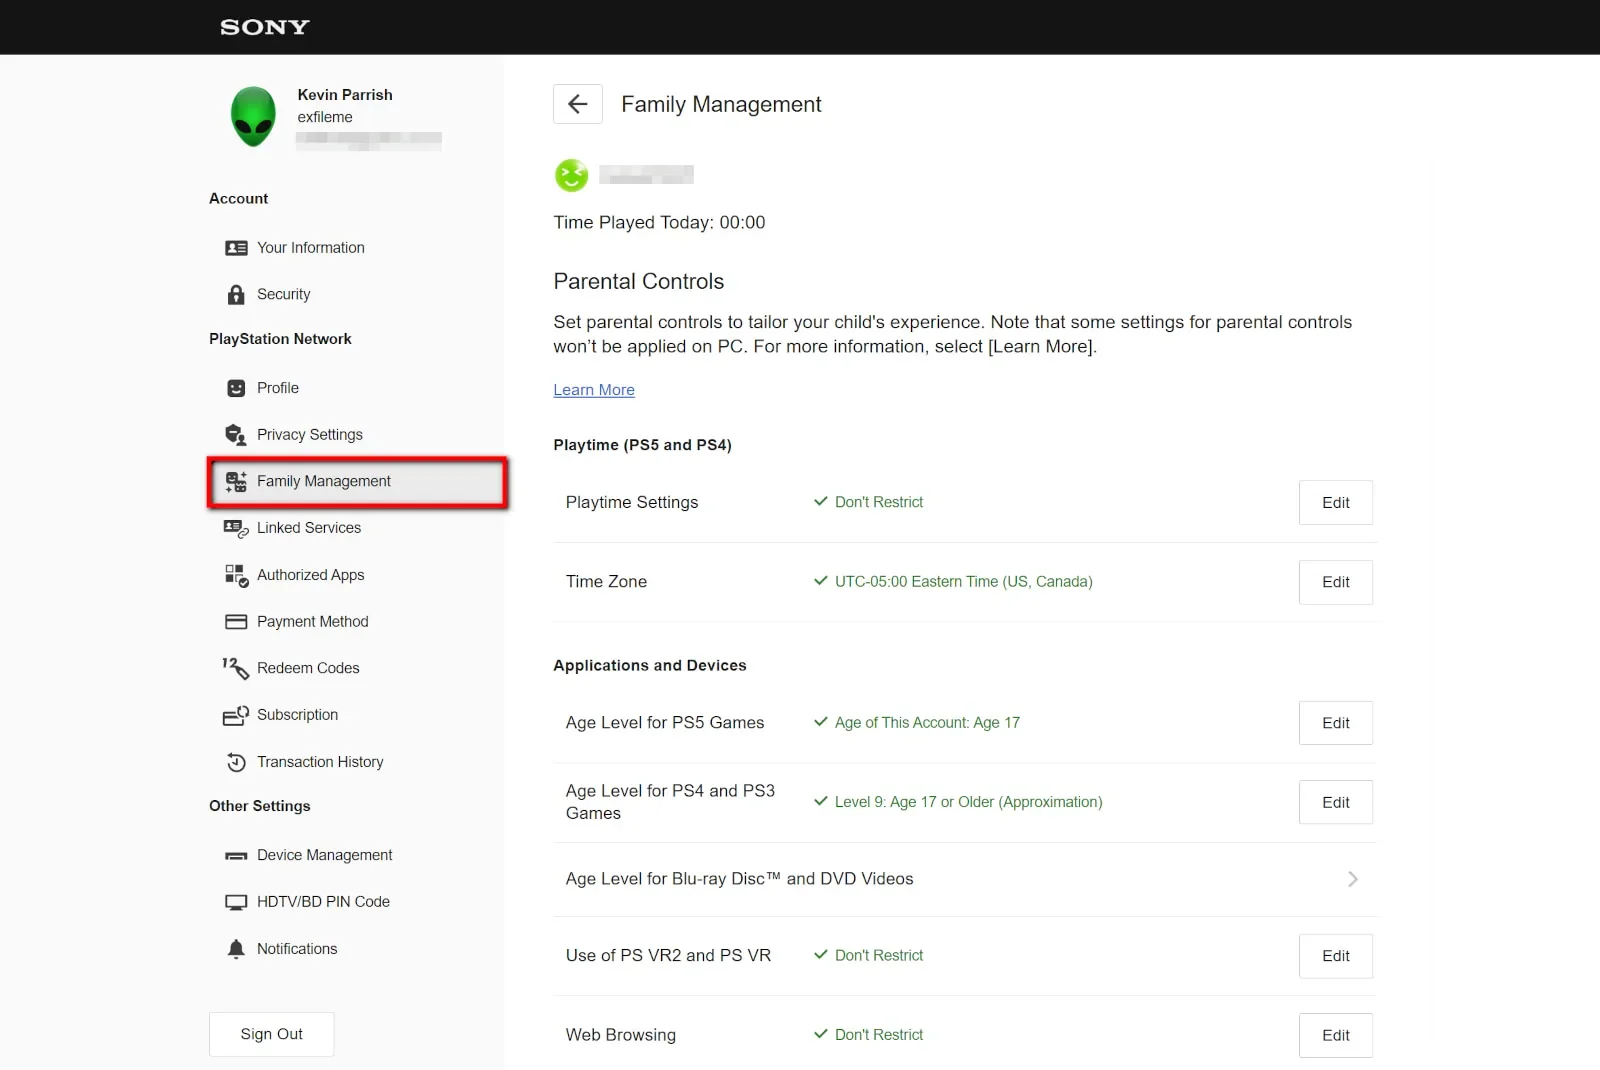
Task: Select the Family Management icon
Action: point(236,481)
